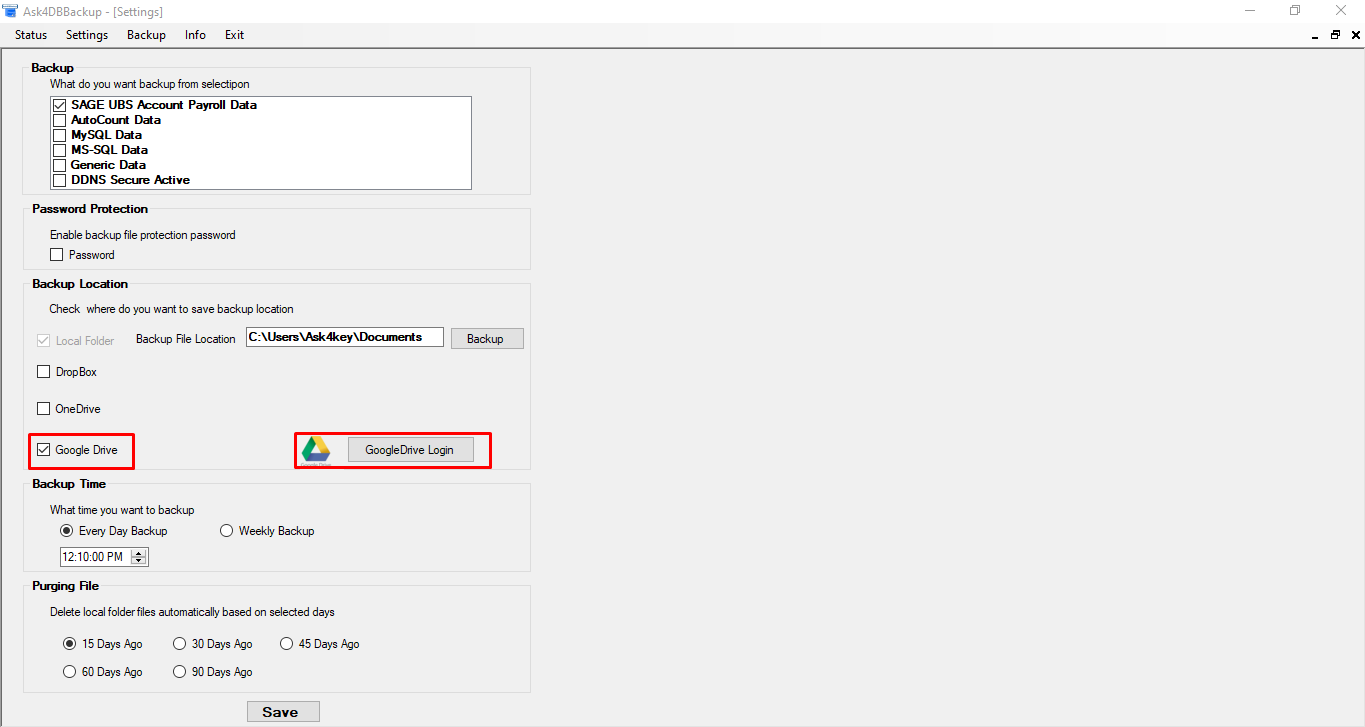Enable the Password protection checkbox
This screenshot has height=727, width=1365.
[x=57, y=255]
